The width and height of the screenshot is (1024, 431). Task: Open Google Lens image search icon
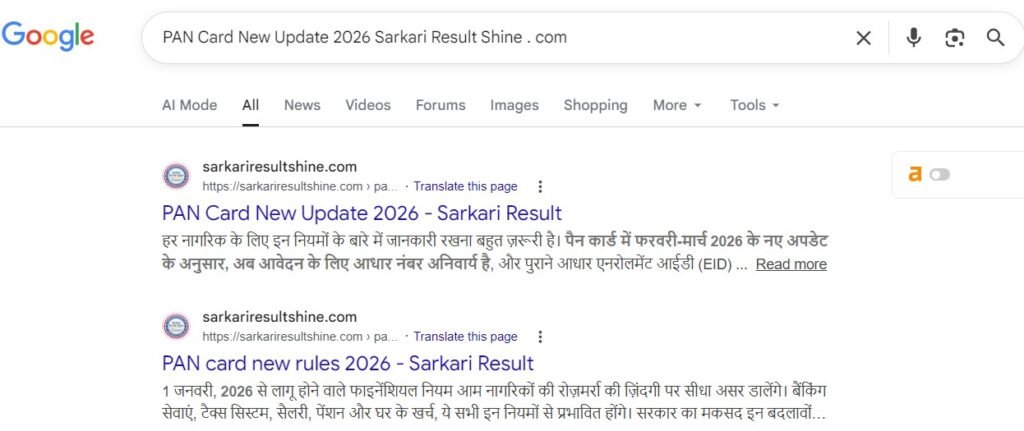point(954,38)
